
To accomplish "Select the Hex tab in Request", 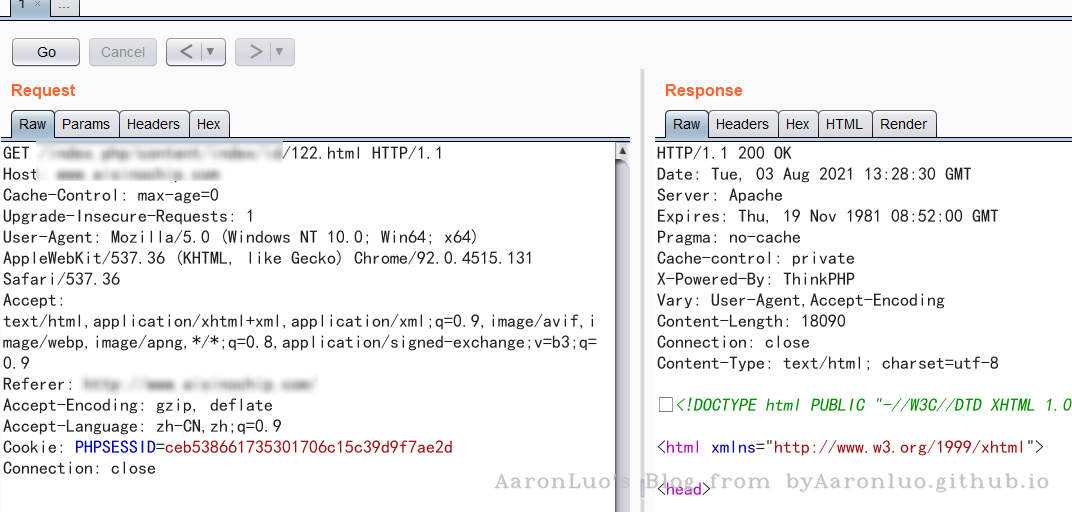I will pos(209,124).
